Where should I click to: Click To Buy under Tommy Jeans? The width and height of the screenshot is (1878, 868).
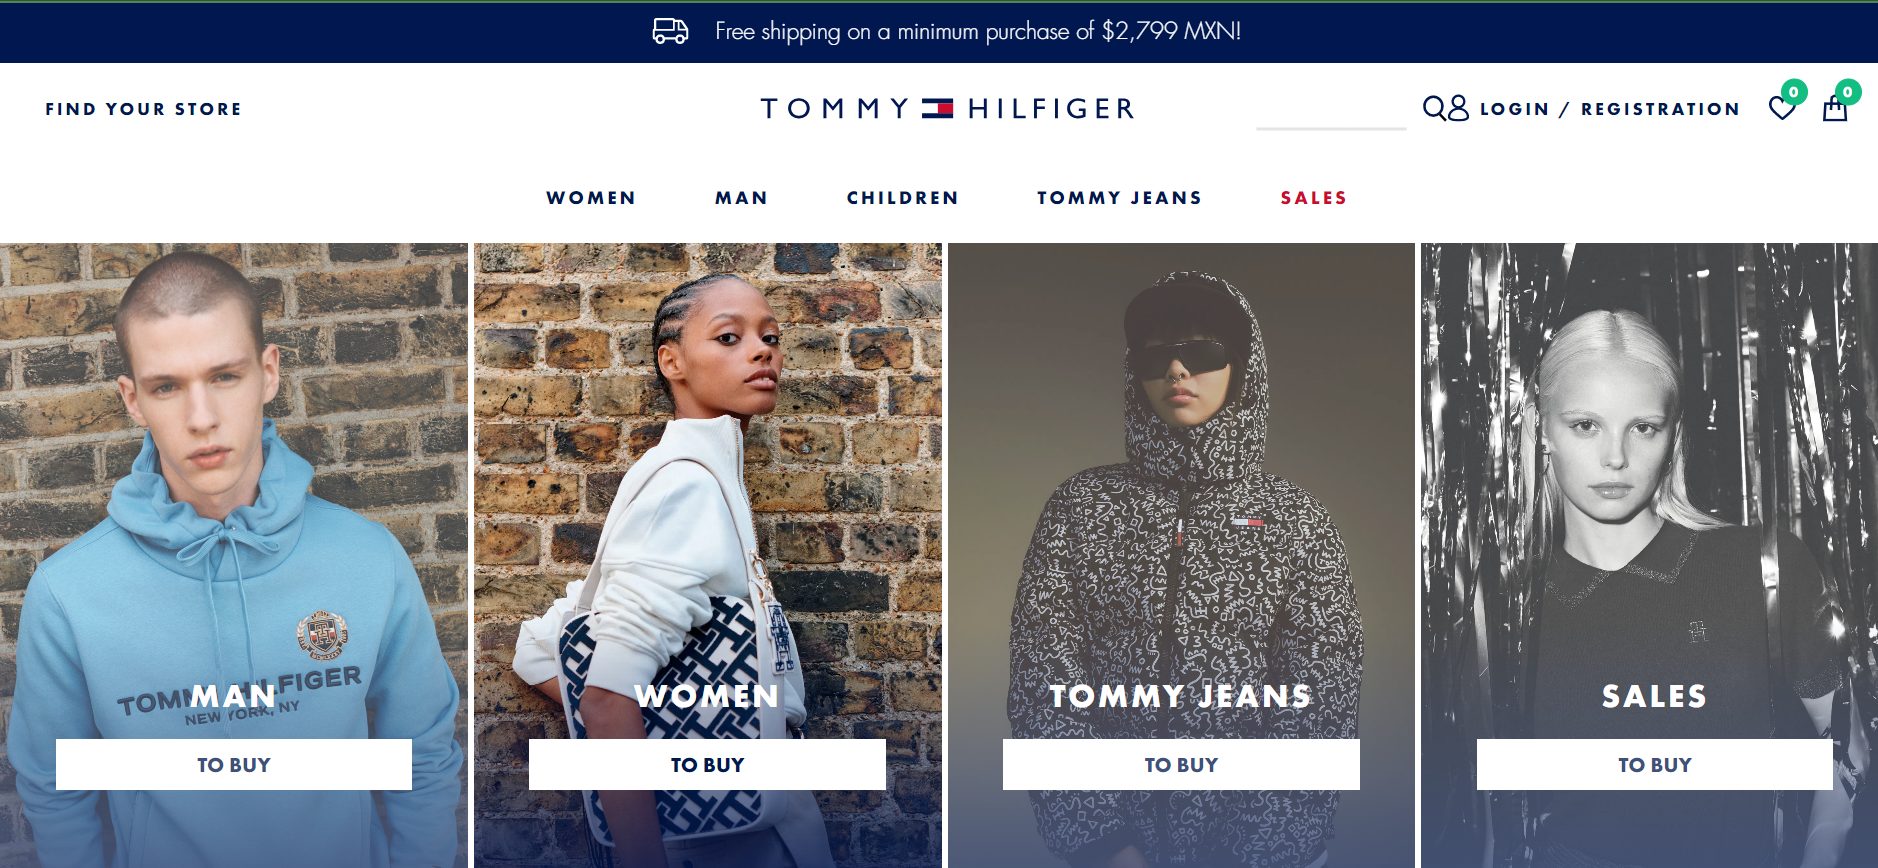[x=1181, y=765]
